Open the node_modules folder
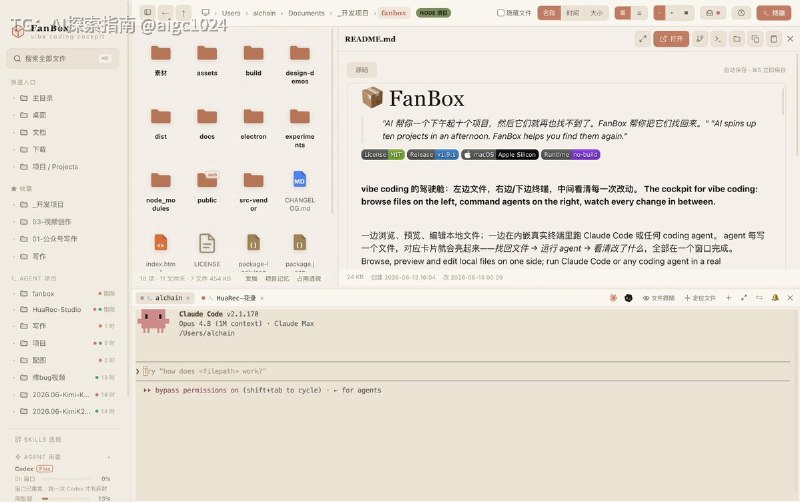The image size is (800, 502). tap(161, 180)
